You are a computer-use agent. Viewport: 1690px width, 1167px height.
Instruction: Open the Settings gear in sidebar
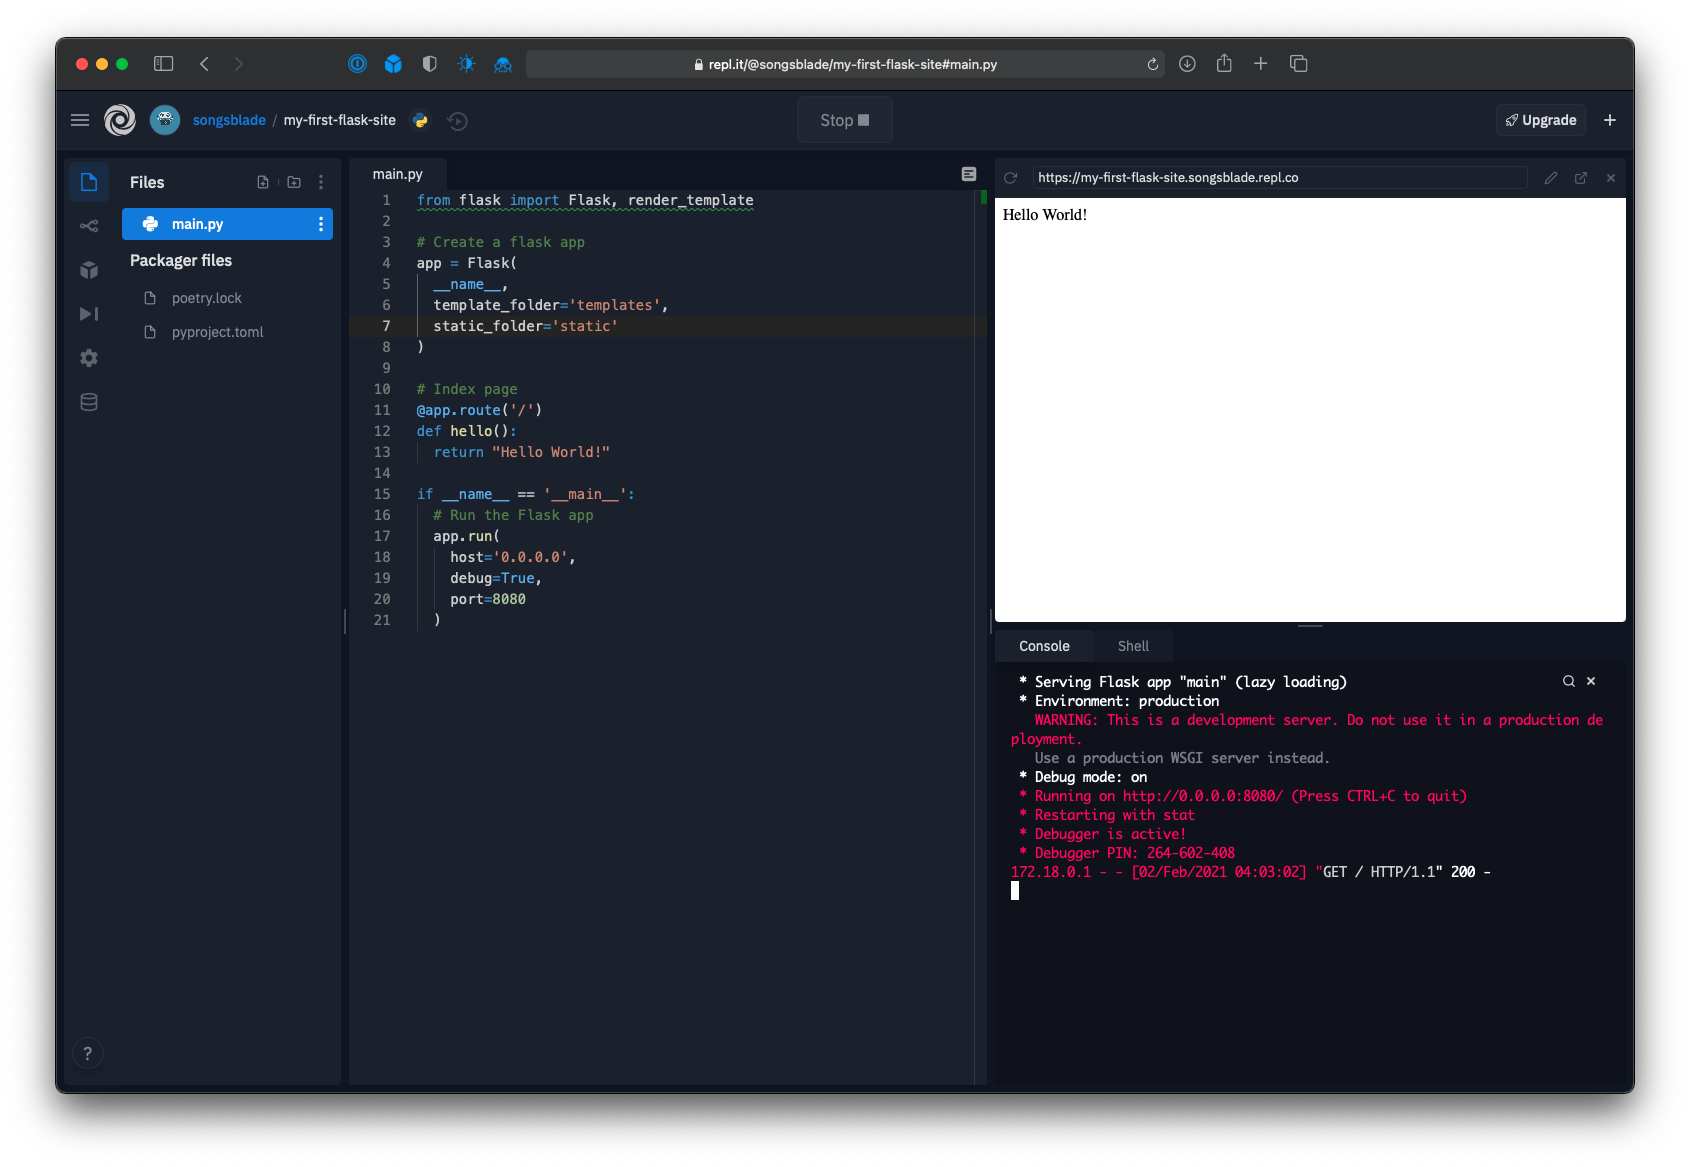[89, 358]
